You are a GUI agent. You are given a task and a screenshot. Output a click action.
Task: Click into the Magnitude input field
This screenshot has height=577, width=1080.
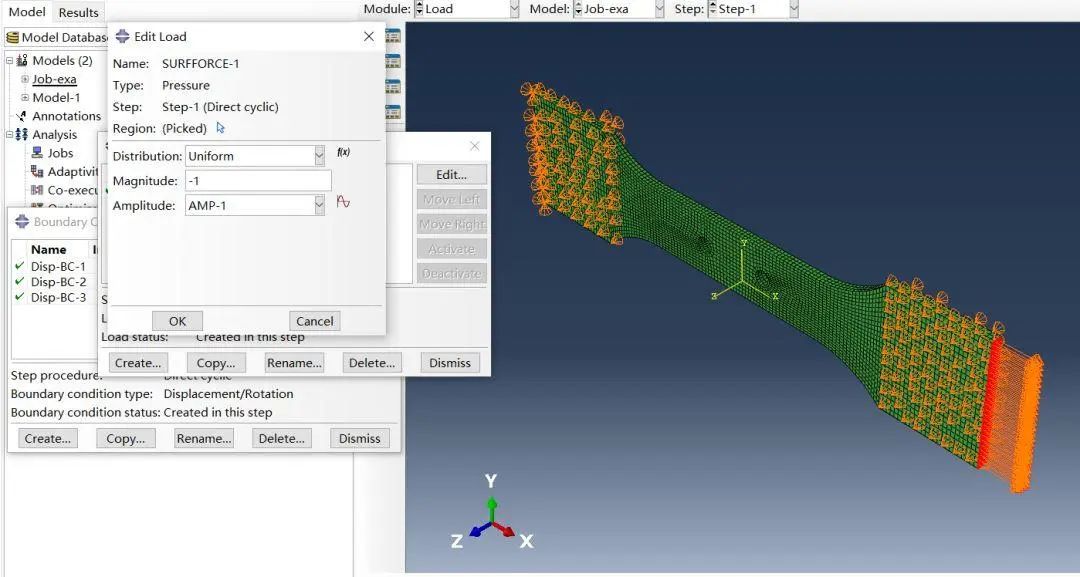[258, 181]
